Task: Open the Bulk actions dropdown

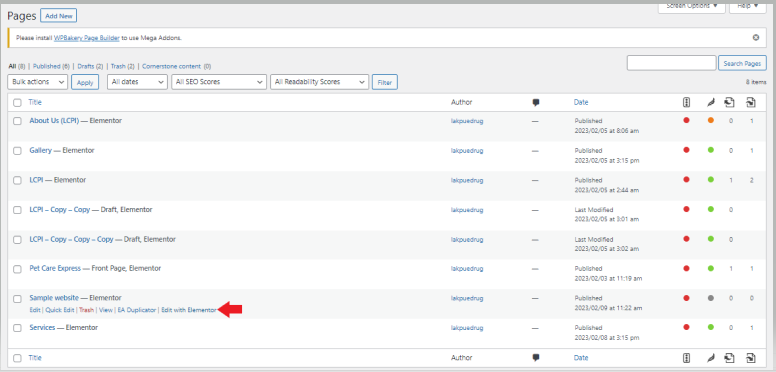Action: click(x=38, y=82)
